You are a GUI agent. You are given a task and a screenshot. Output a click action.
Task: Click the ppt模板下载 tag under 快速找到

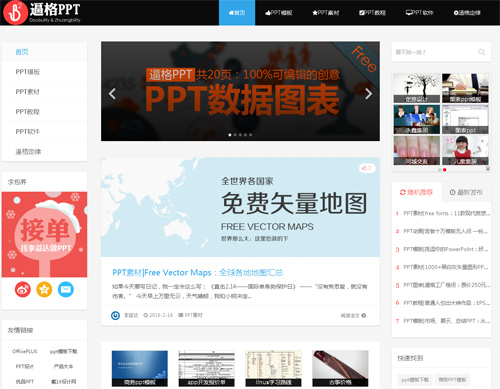pos(415,380)
